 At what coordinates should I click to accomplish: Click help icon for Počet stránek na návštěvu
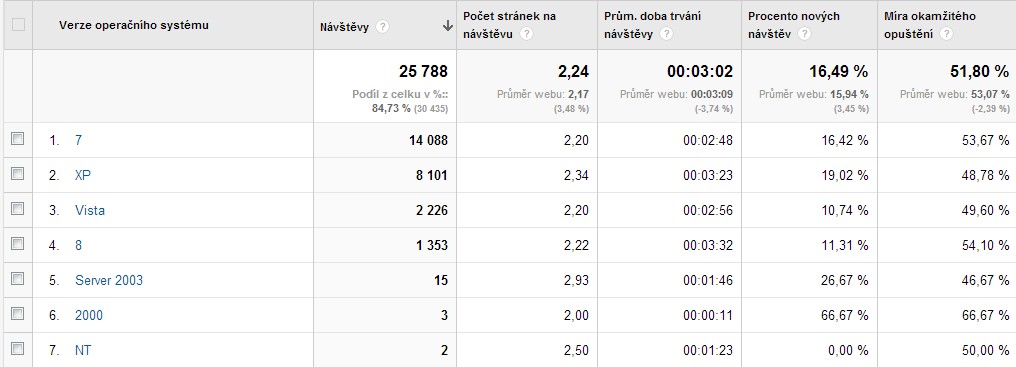click(526, 34)
